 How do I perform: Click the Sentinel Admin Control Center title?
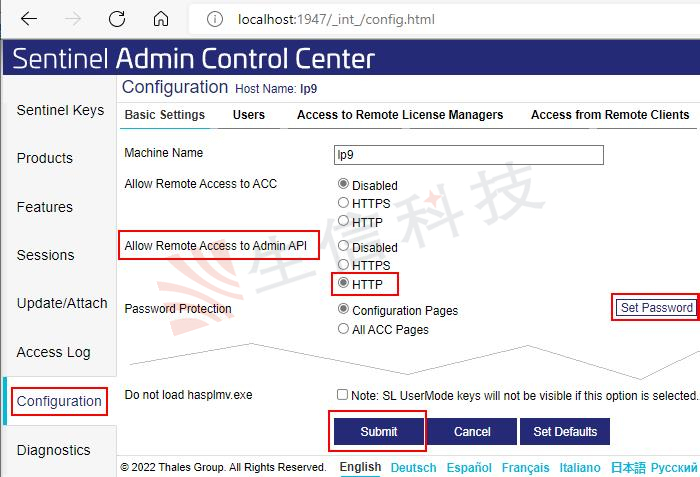point(193,59)
